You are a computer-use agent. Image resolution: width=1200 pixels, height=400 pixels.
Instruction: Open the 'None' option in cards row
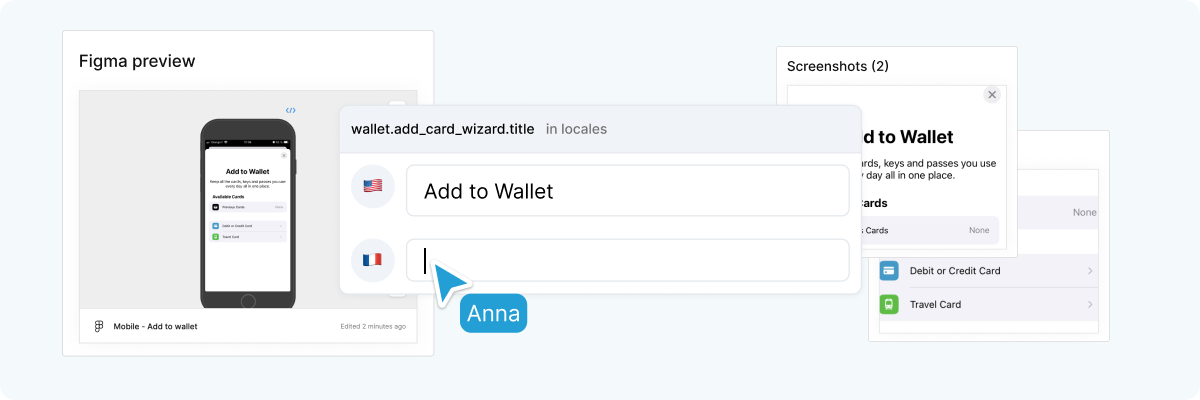pyautogui.click(x=979, y=230)
